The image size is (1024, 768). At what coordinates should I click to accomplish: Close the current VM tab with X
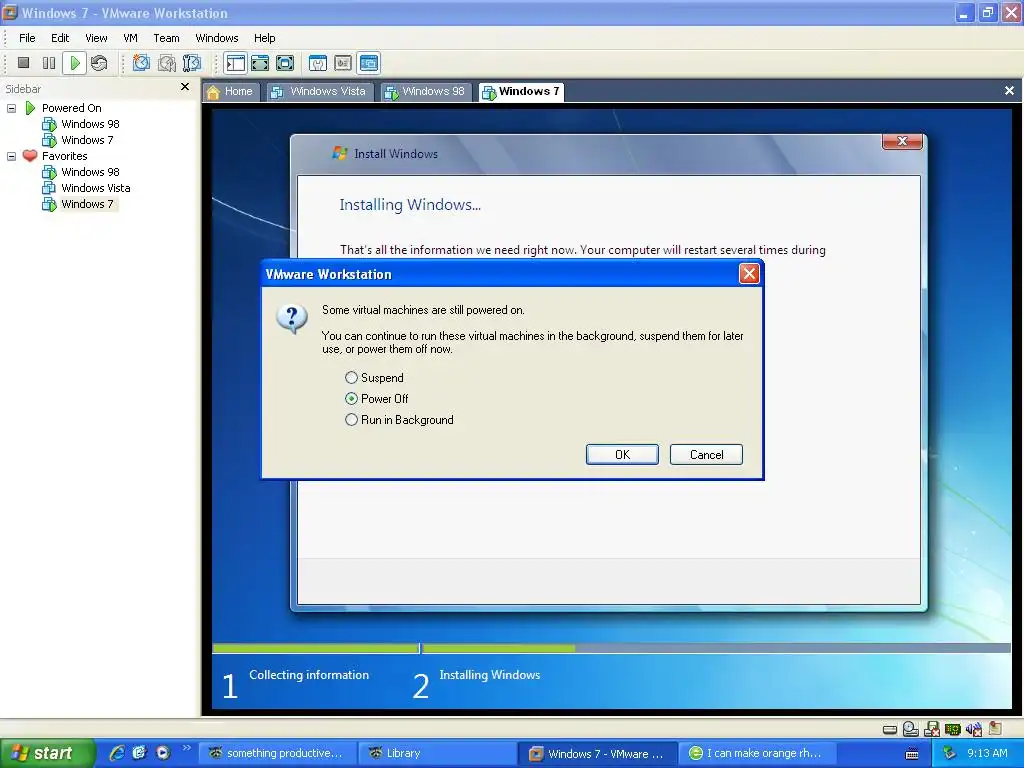tap(1009, 91)
